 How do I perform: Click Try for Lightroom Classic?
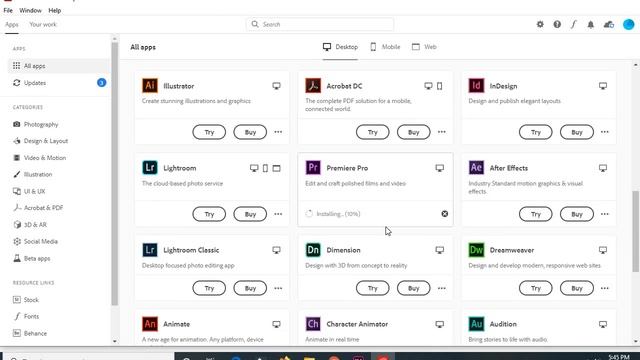coord(209,288)
